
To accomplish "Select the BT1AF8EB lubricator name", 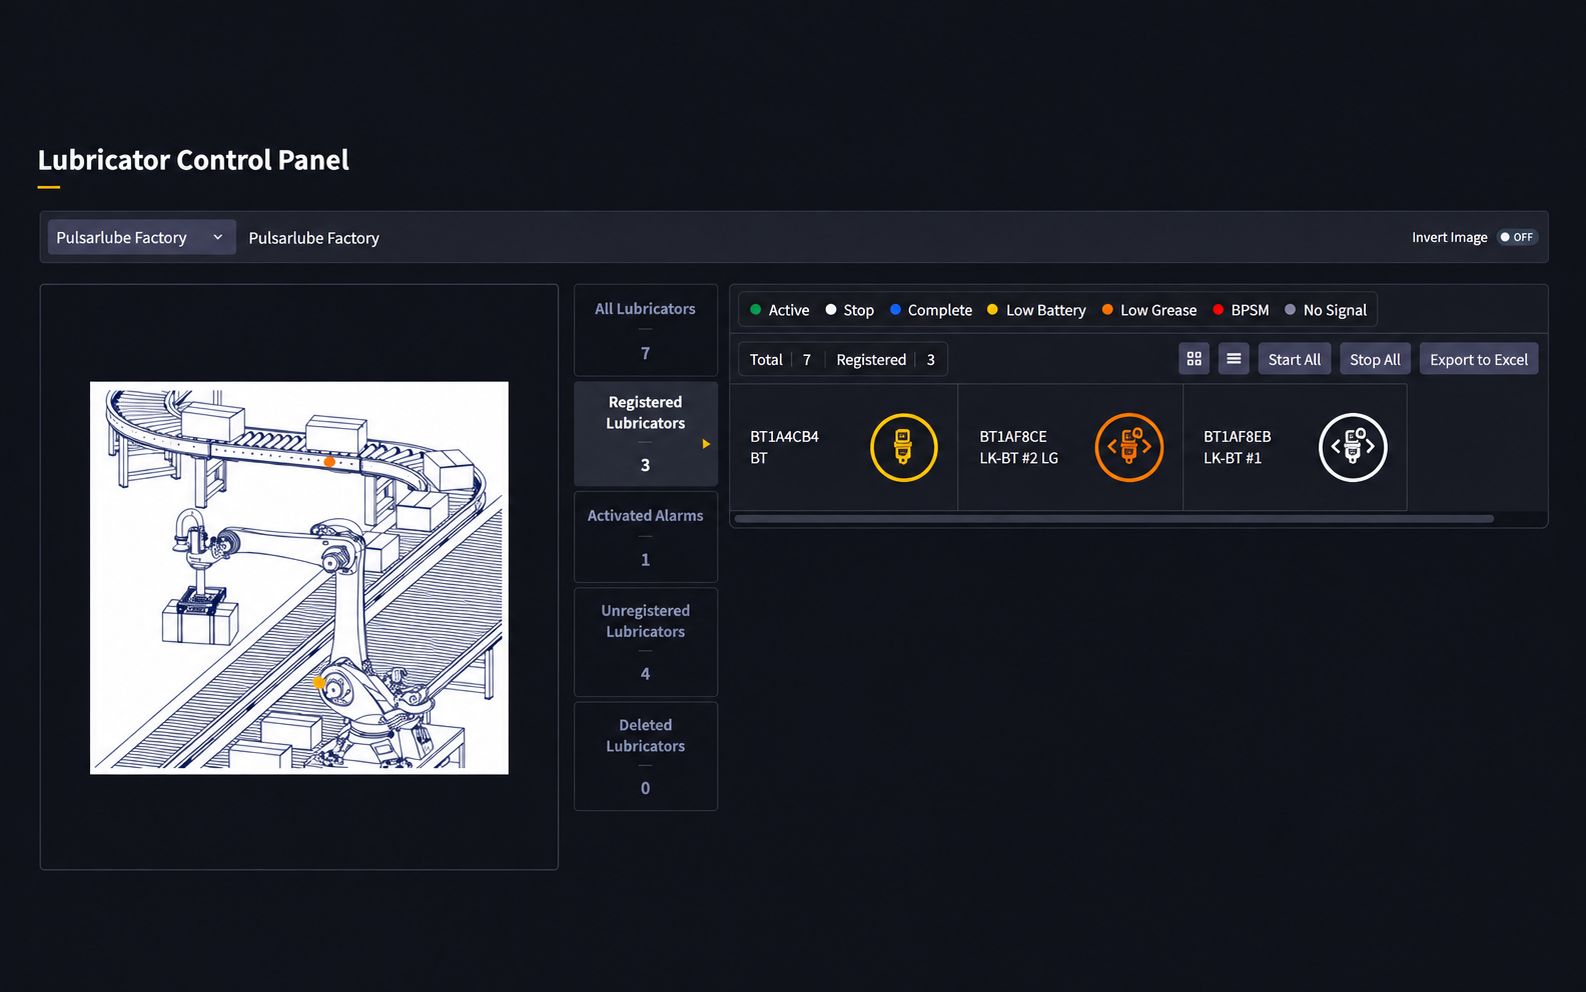I will (1237, 437).
